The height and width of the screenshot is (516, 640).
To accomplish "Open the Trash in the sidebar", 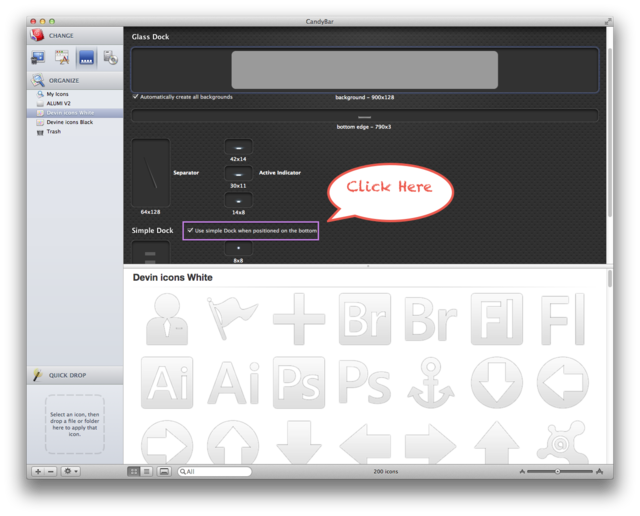I will tap(75, 131).
